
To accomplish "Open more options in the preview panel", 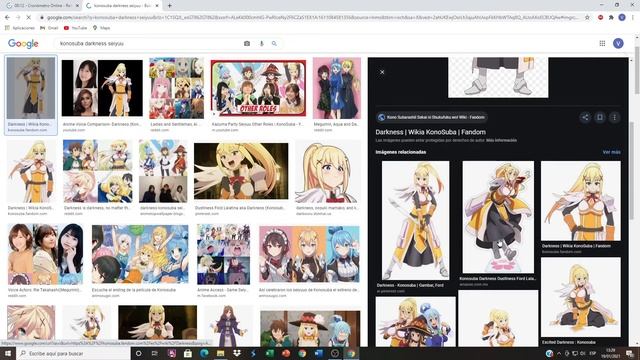I will click(614, 117).
